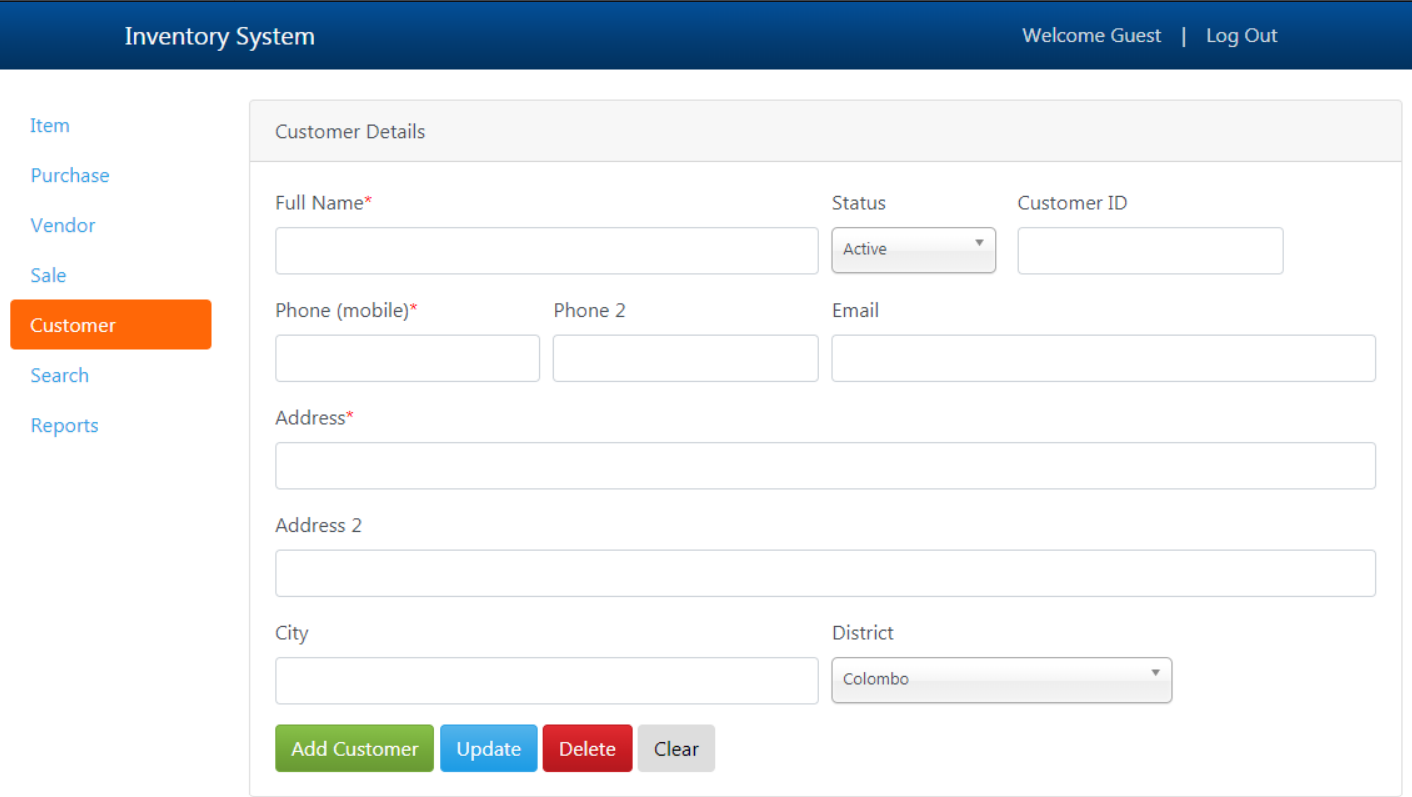Image resolution: width=1412 pixels, height=797 pixels.
Task: Click the blue Update button
Action: pyautogui.click(x=488, y=749)
